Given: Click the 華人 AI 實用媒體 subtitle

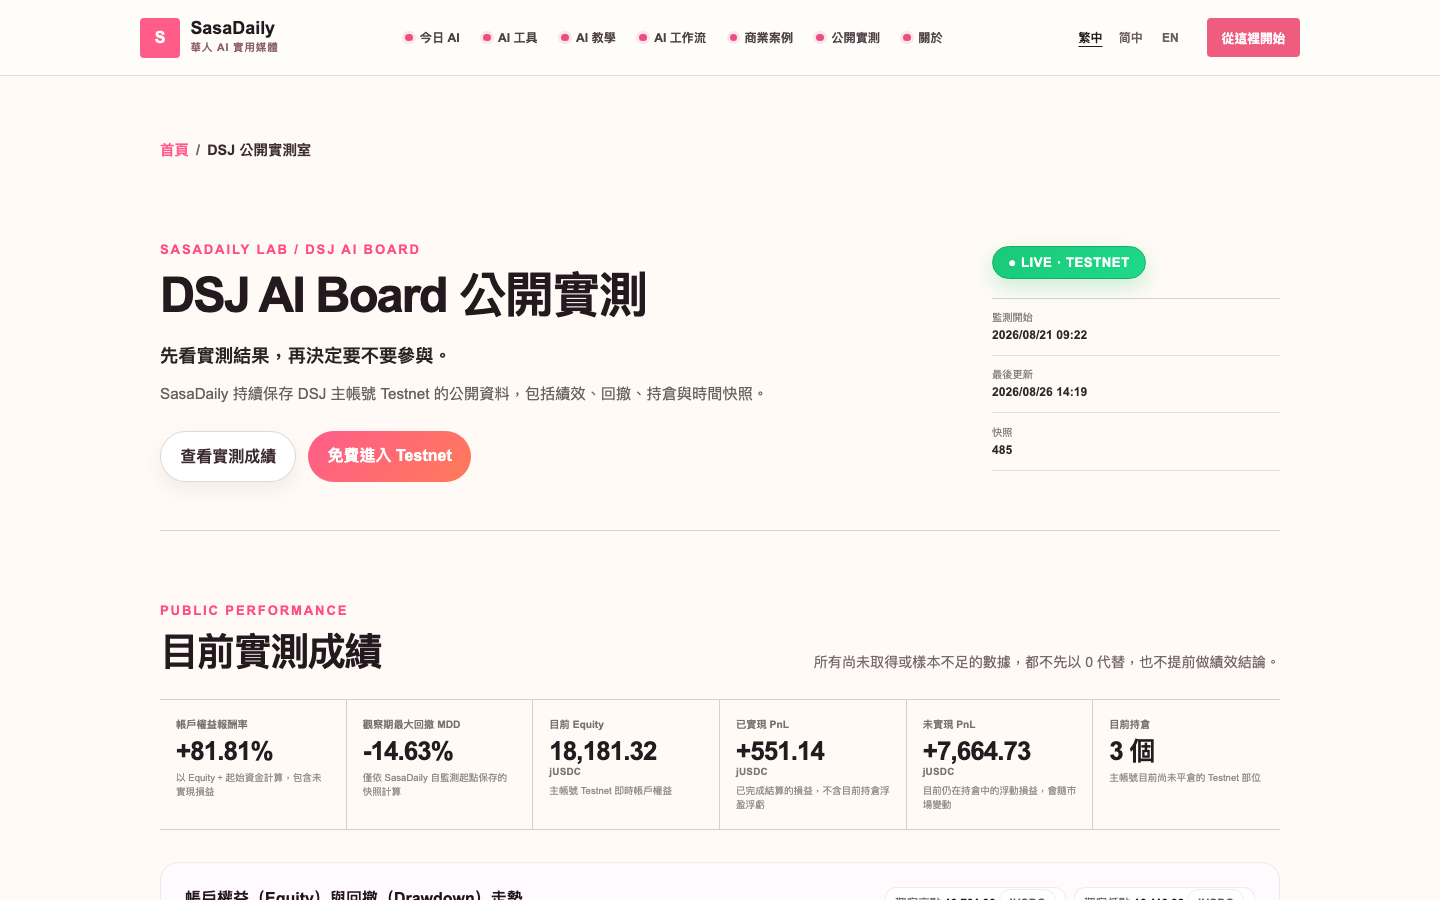Looking at the screenshot, I should (x=234, y=48).
